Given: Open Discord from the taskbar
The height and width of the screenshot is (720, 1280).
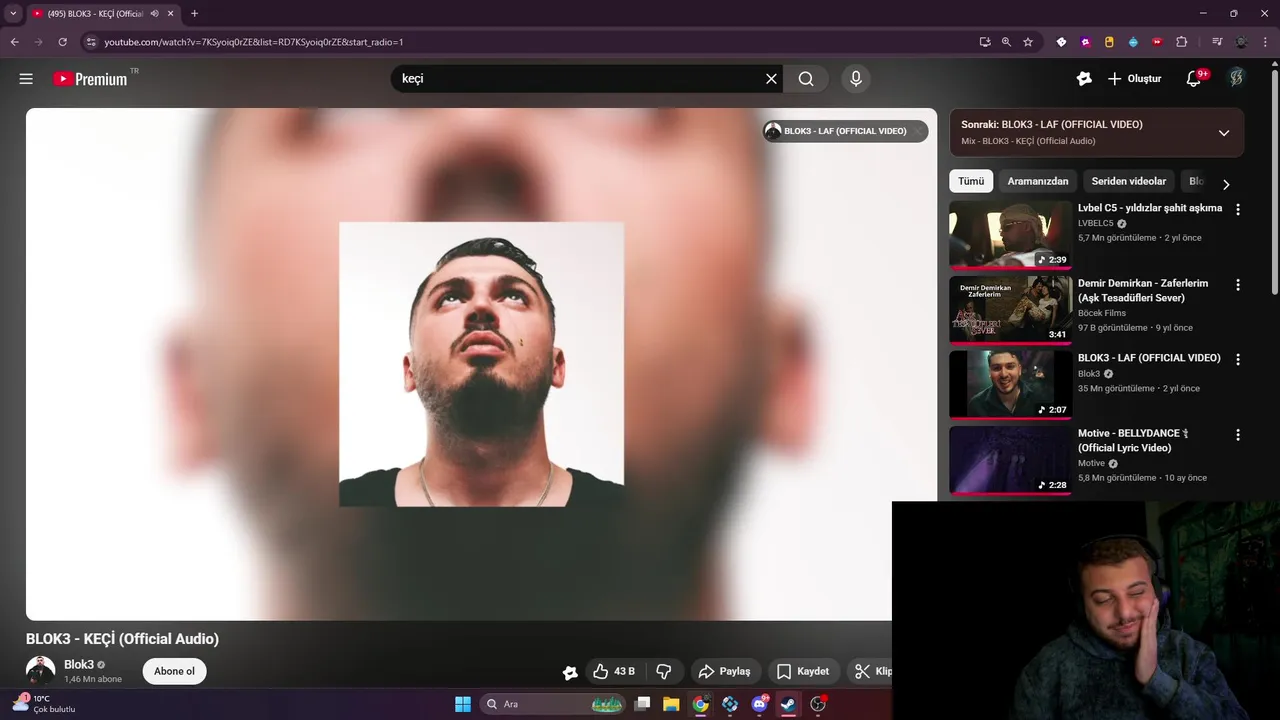Looking at the screenshot, I should [x=759, y=704].
